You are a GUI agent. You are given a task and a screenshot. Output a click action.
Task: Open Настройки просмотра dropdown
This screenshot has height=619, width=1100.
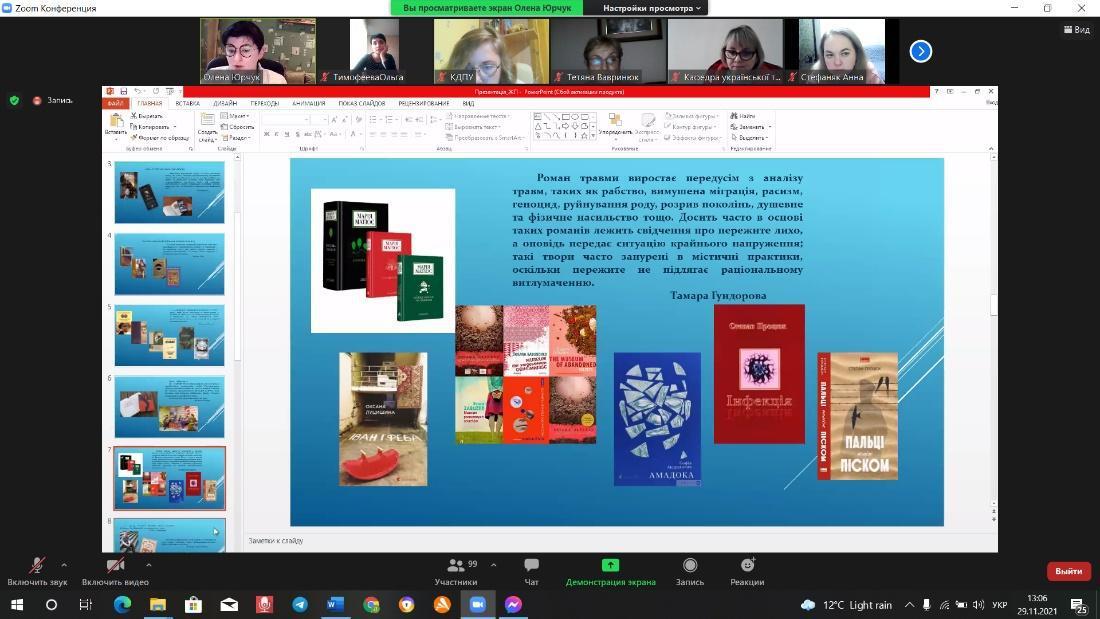(x=653, y=8)
